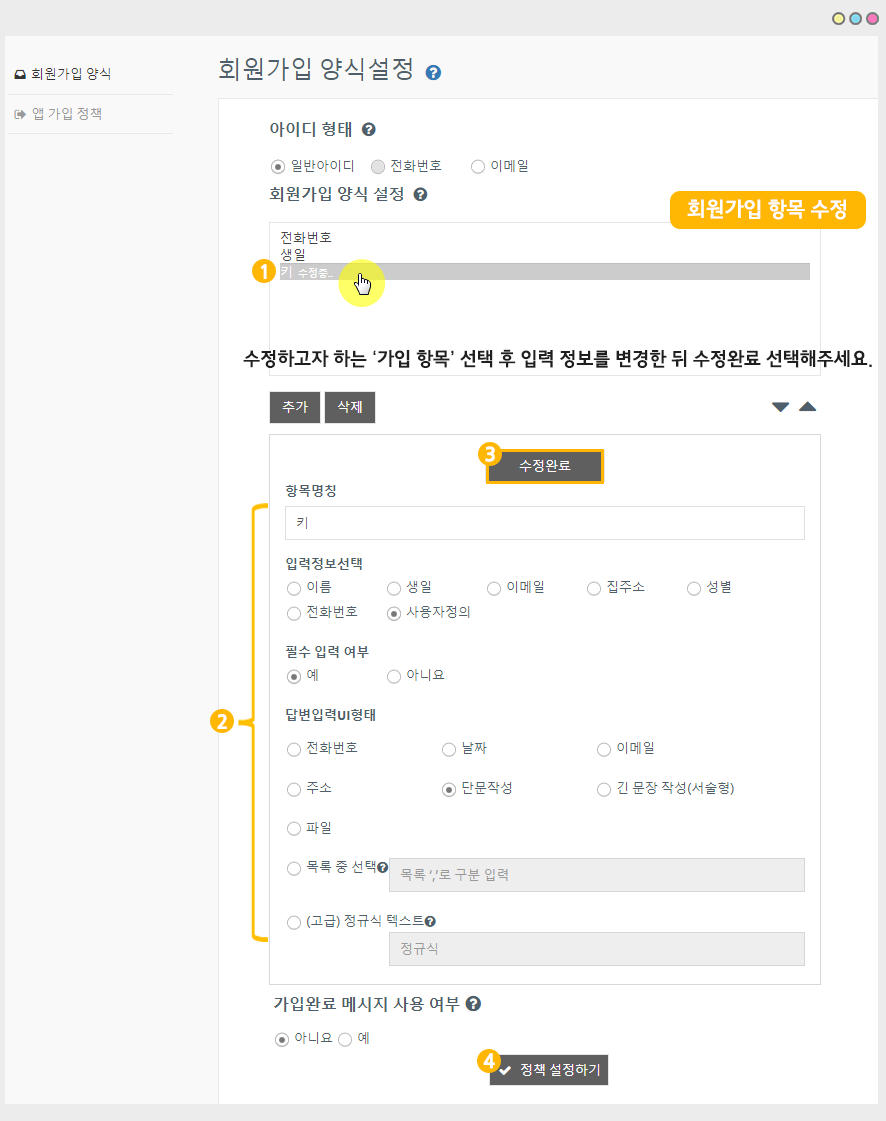The width and height of the screenshot is (886, 1121).
Task: Open 앱 가입 정책 in sidebar
Action: (x=66, y=114)
